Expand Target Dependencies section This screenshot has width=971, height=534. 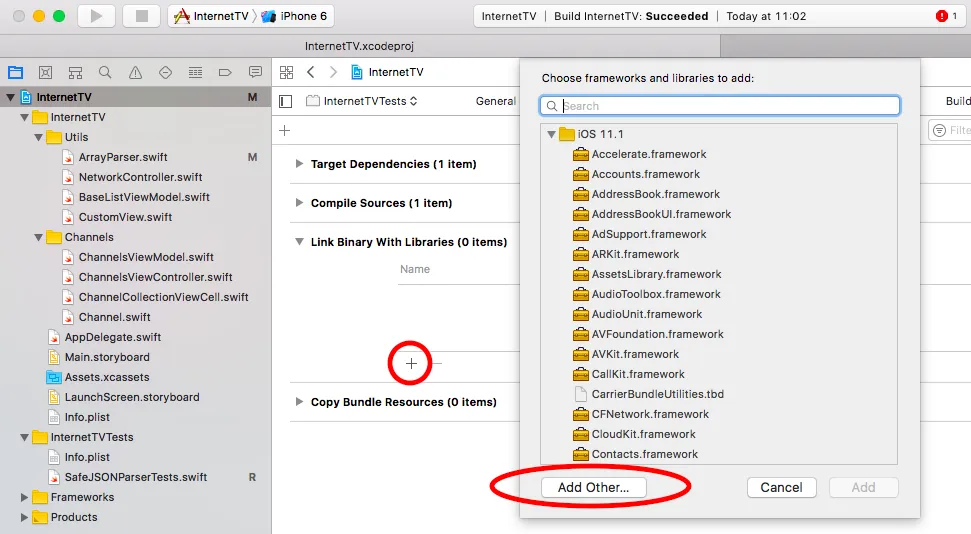(x=299, y=164)
